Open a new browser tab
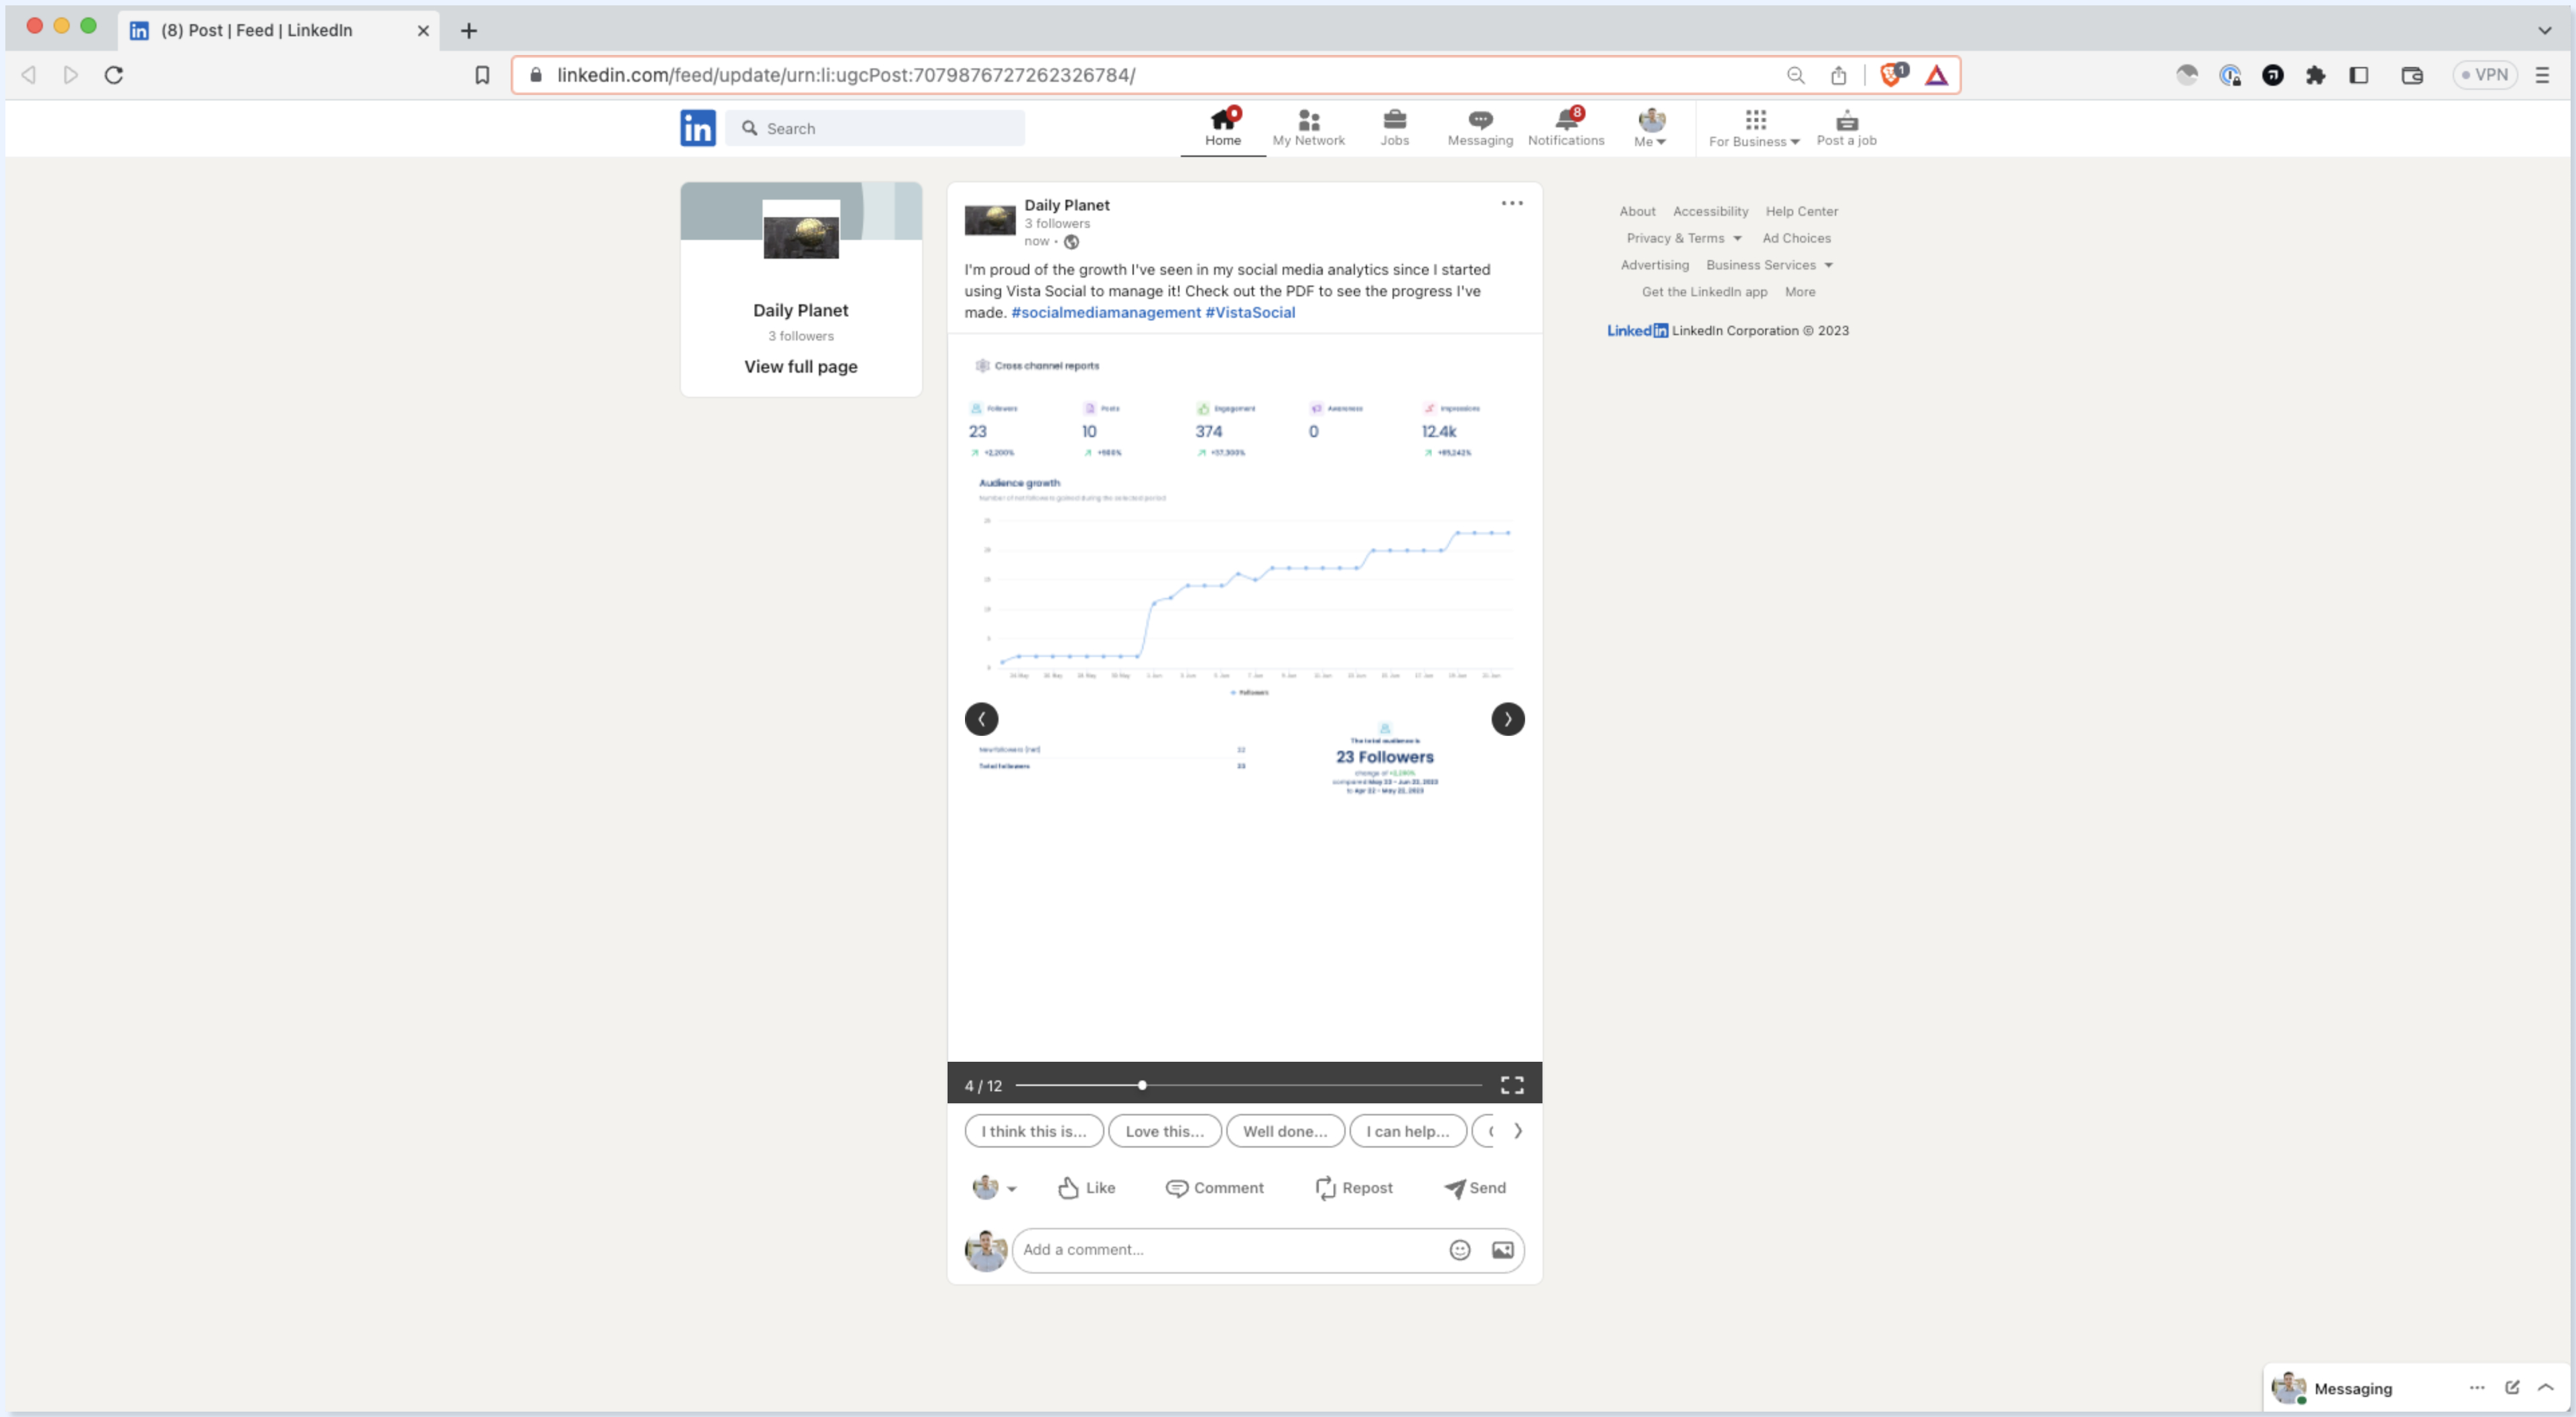Screen dimensions: 2576x1417 pos(468,30)
